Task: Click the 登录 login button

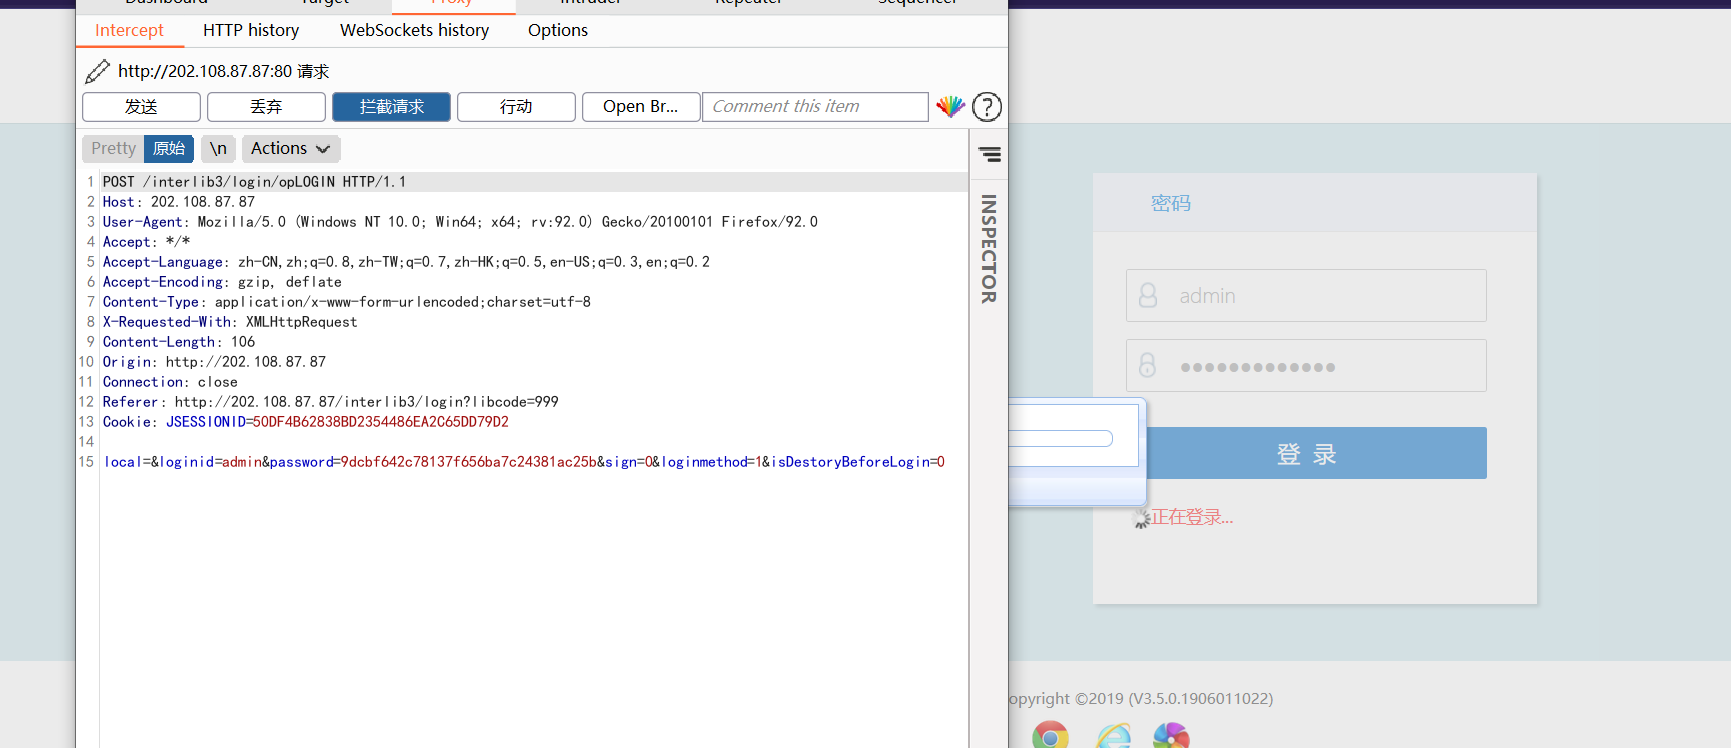Action: pos(1316,453)
